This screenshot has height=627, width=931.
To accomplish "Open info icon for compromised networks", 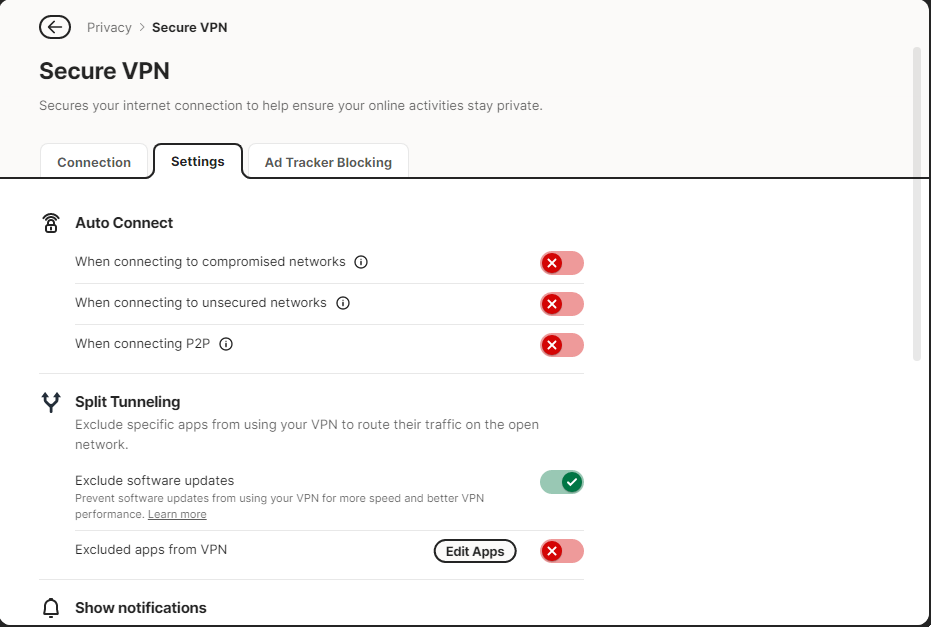I will pos(361,262).
